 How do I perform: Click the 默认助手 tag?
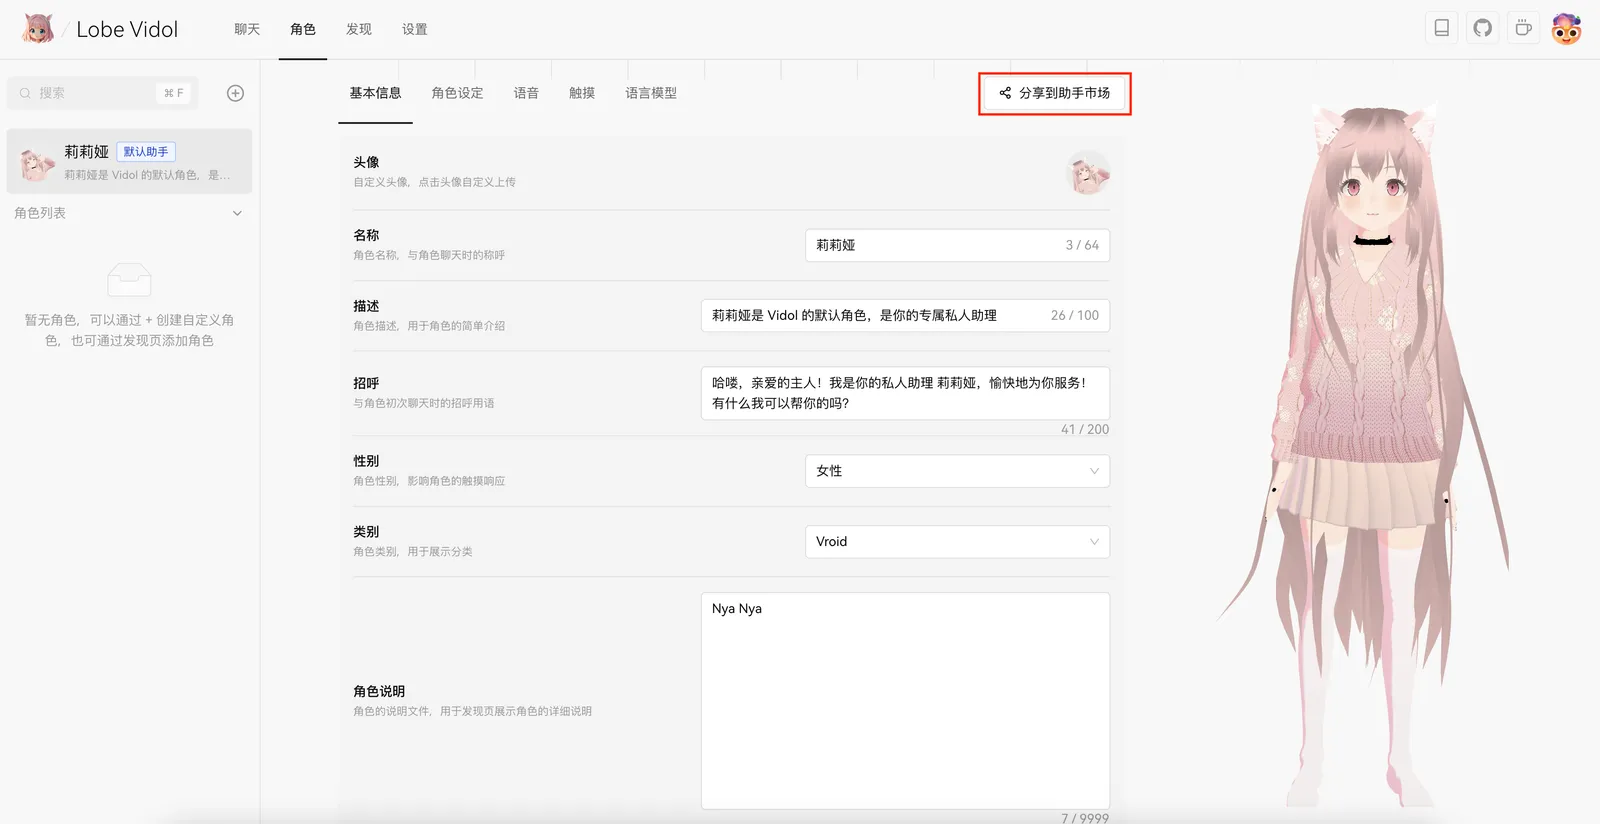point(146,152)
